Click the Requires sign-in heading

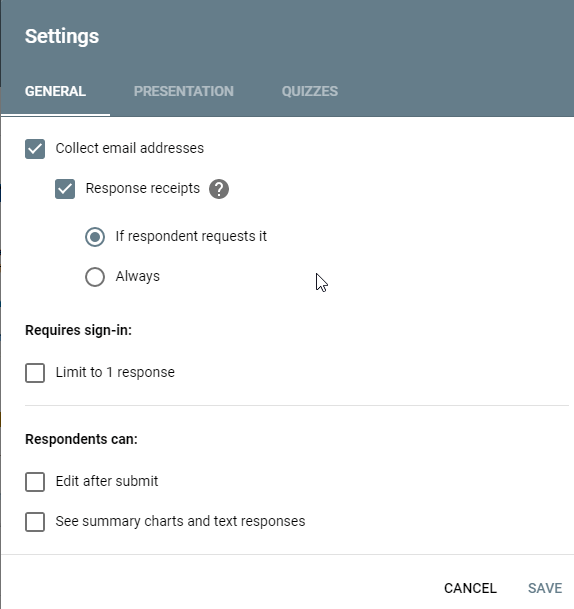(78, 330)
